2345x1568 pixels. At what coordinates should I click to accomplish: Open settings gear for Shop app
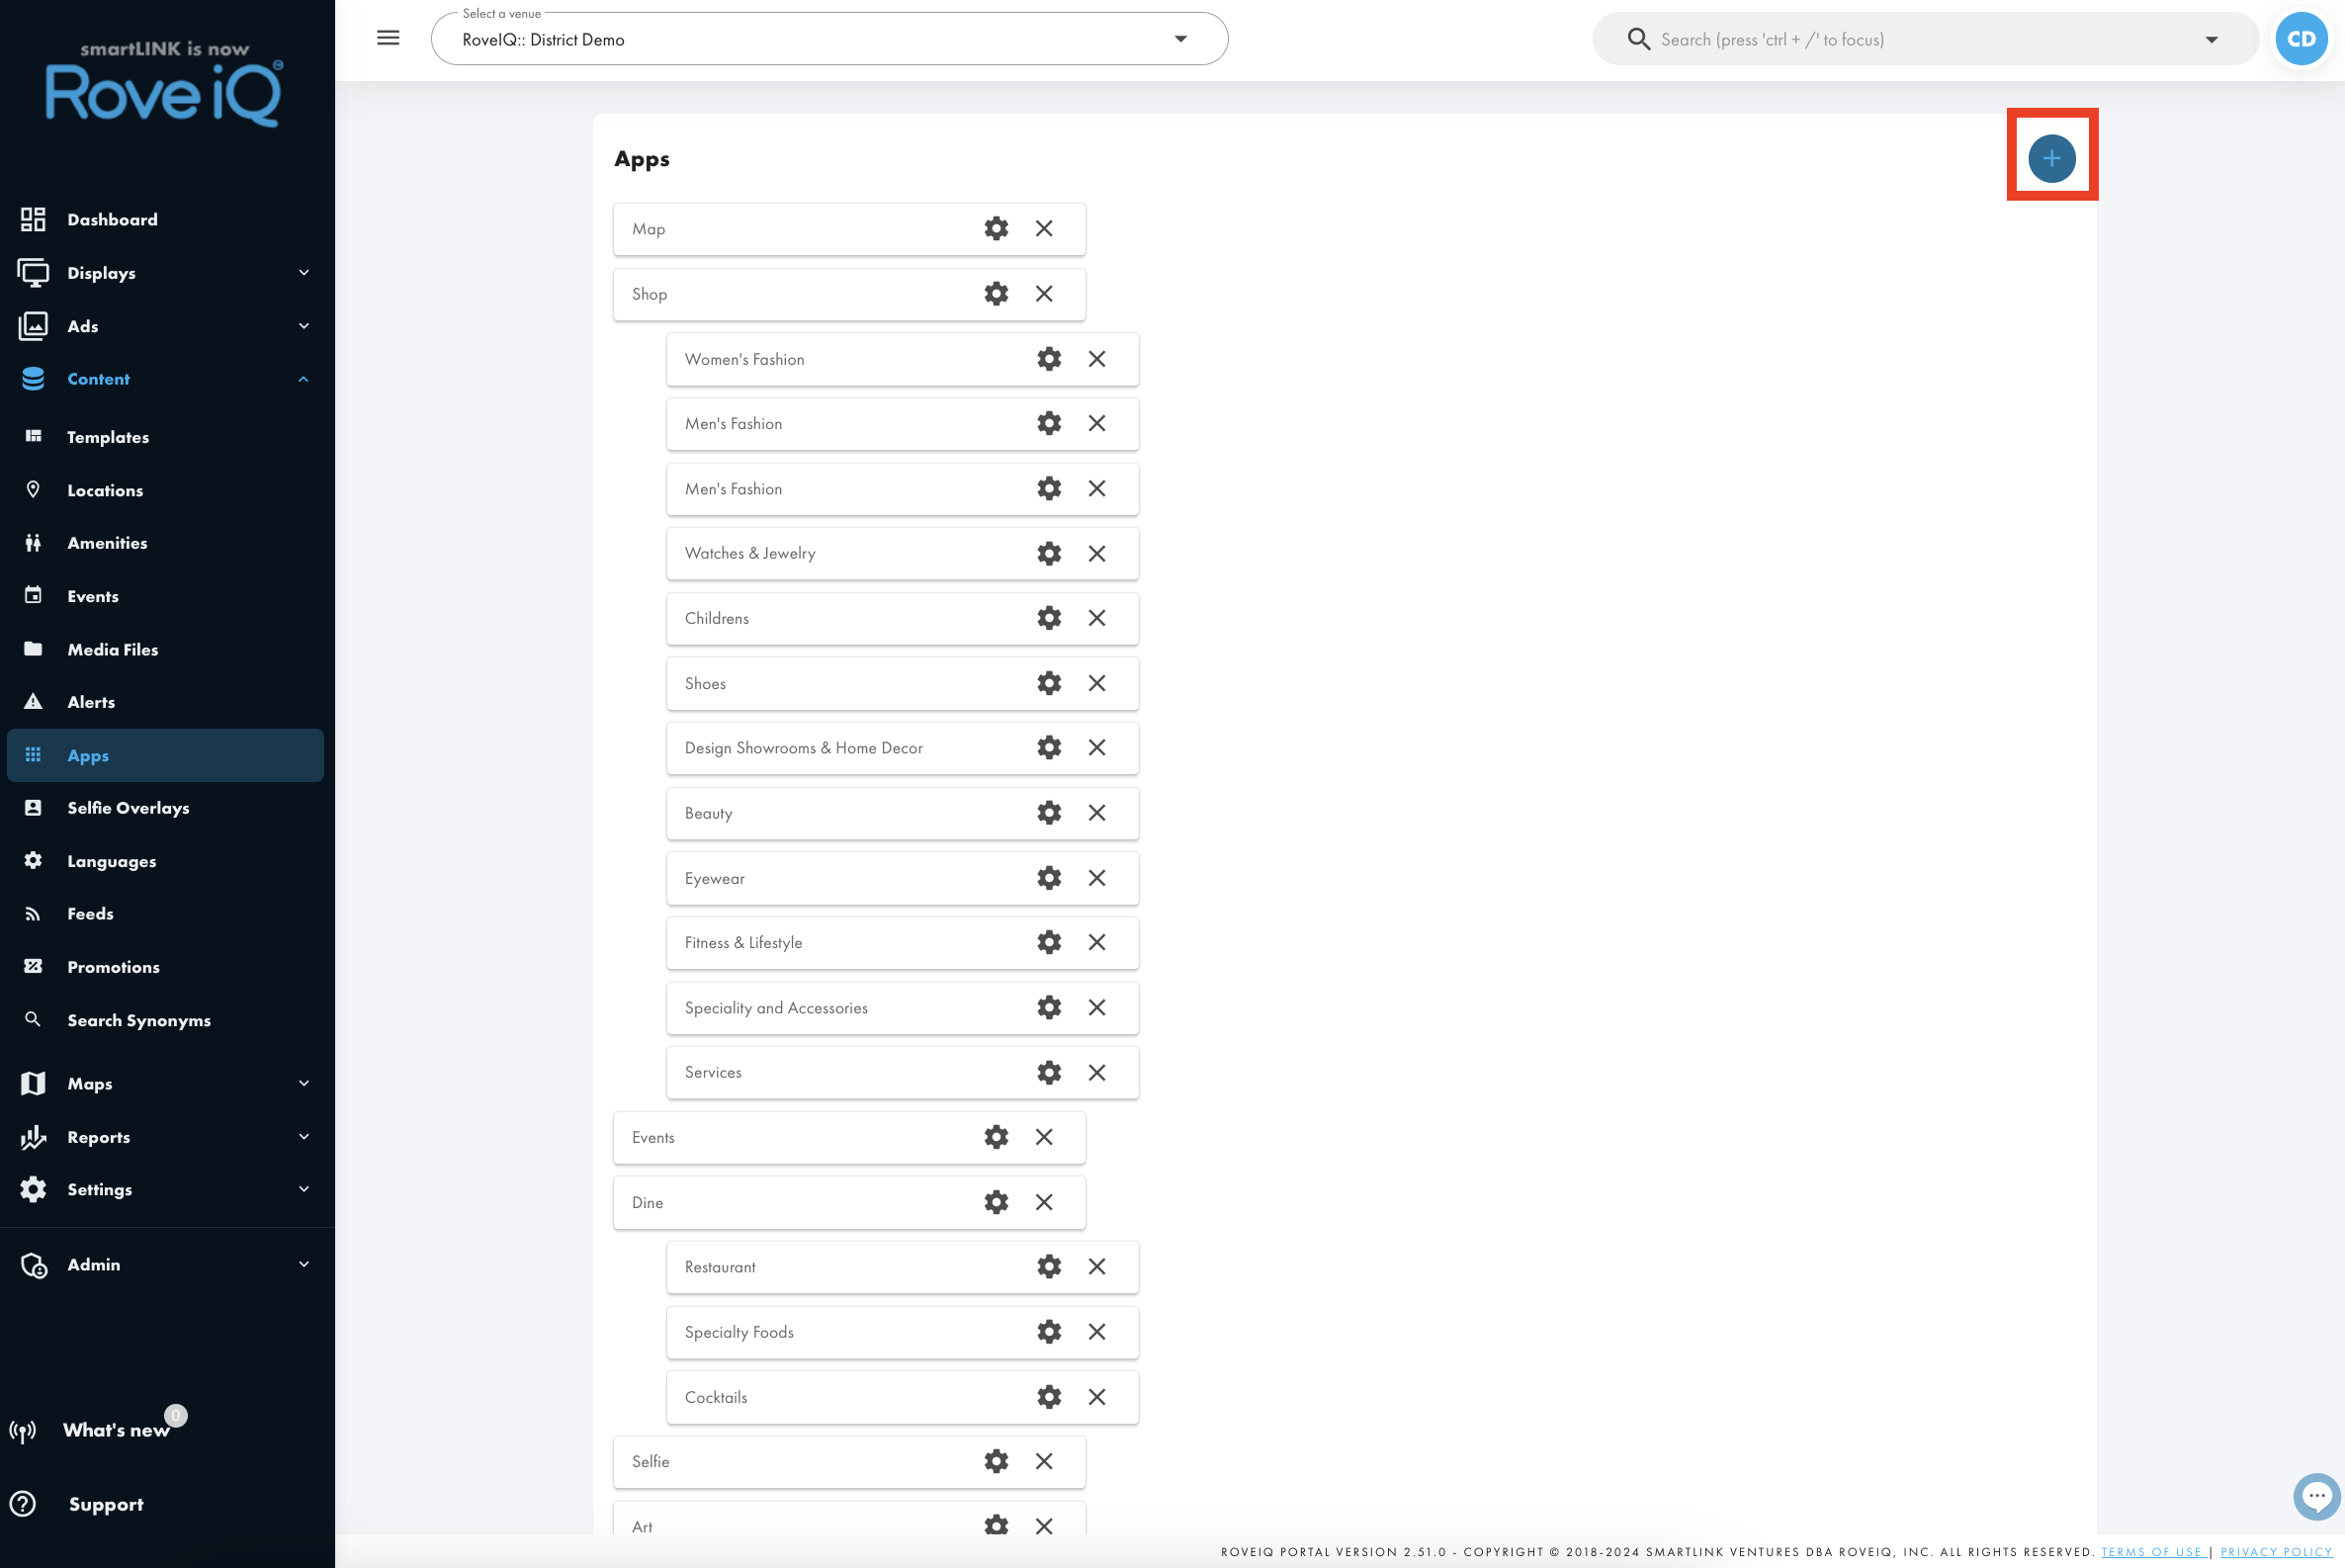[996, 293]
